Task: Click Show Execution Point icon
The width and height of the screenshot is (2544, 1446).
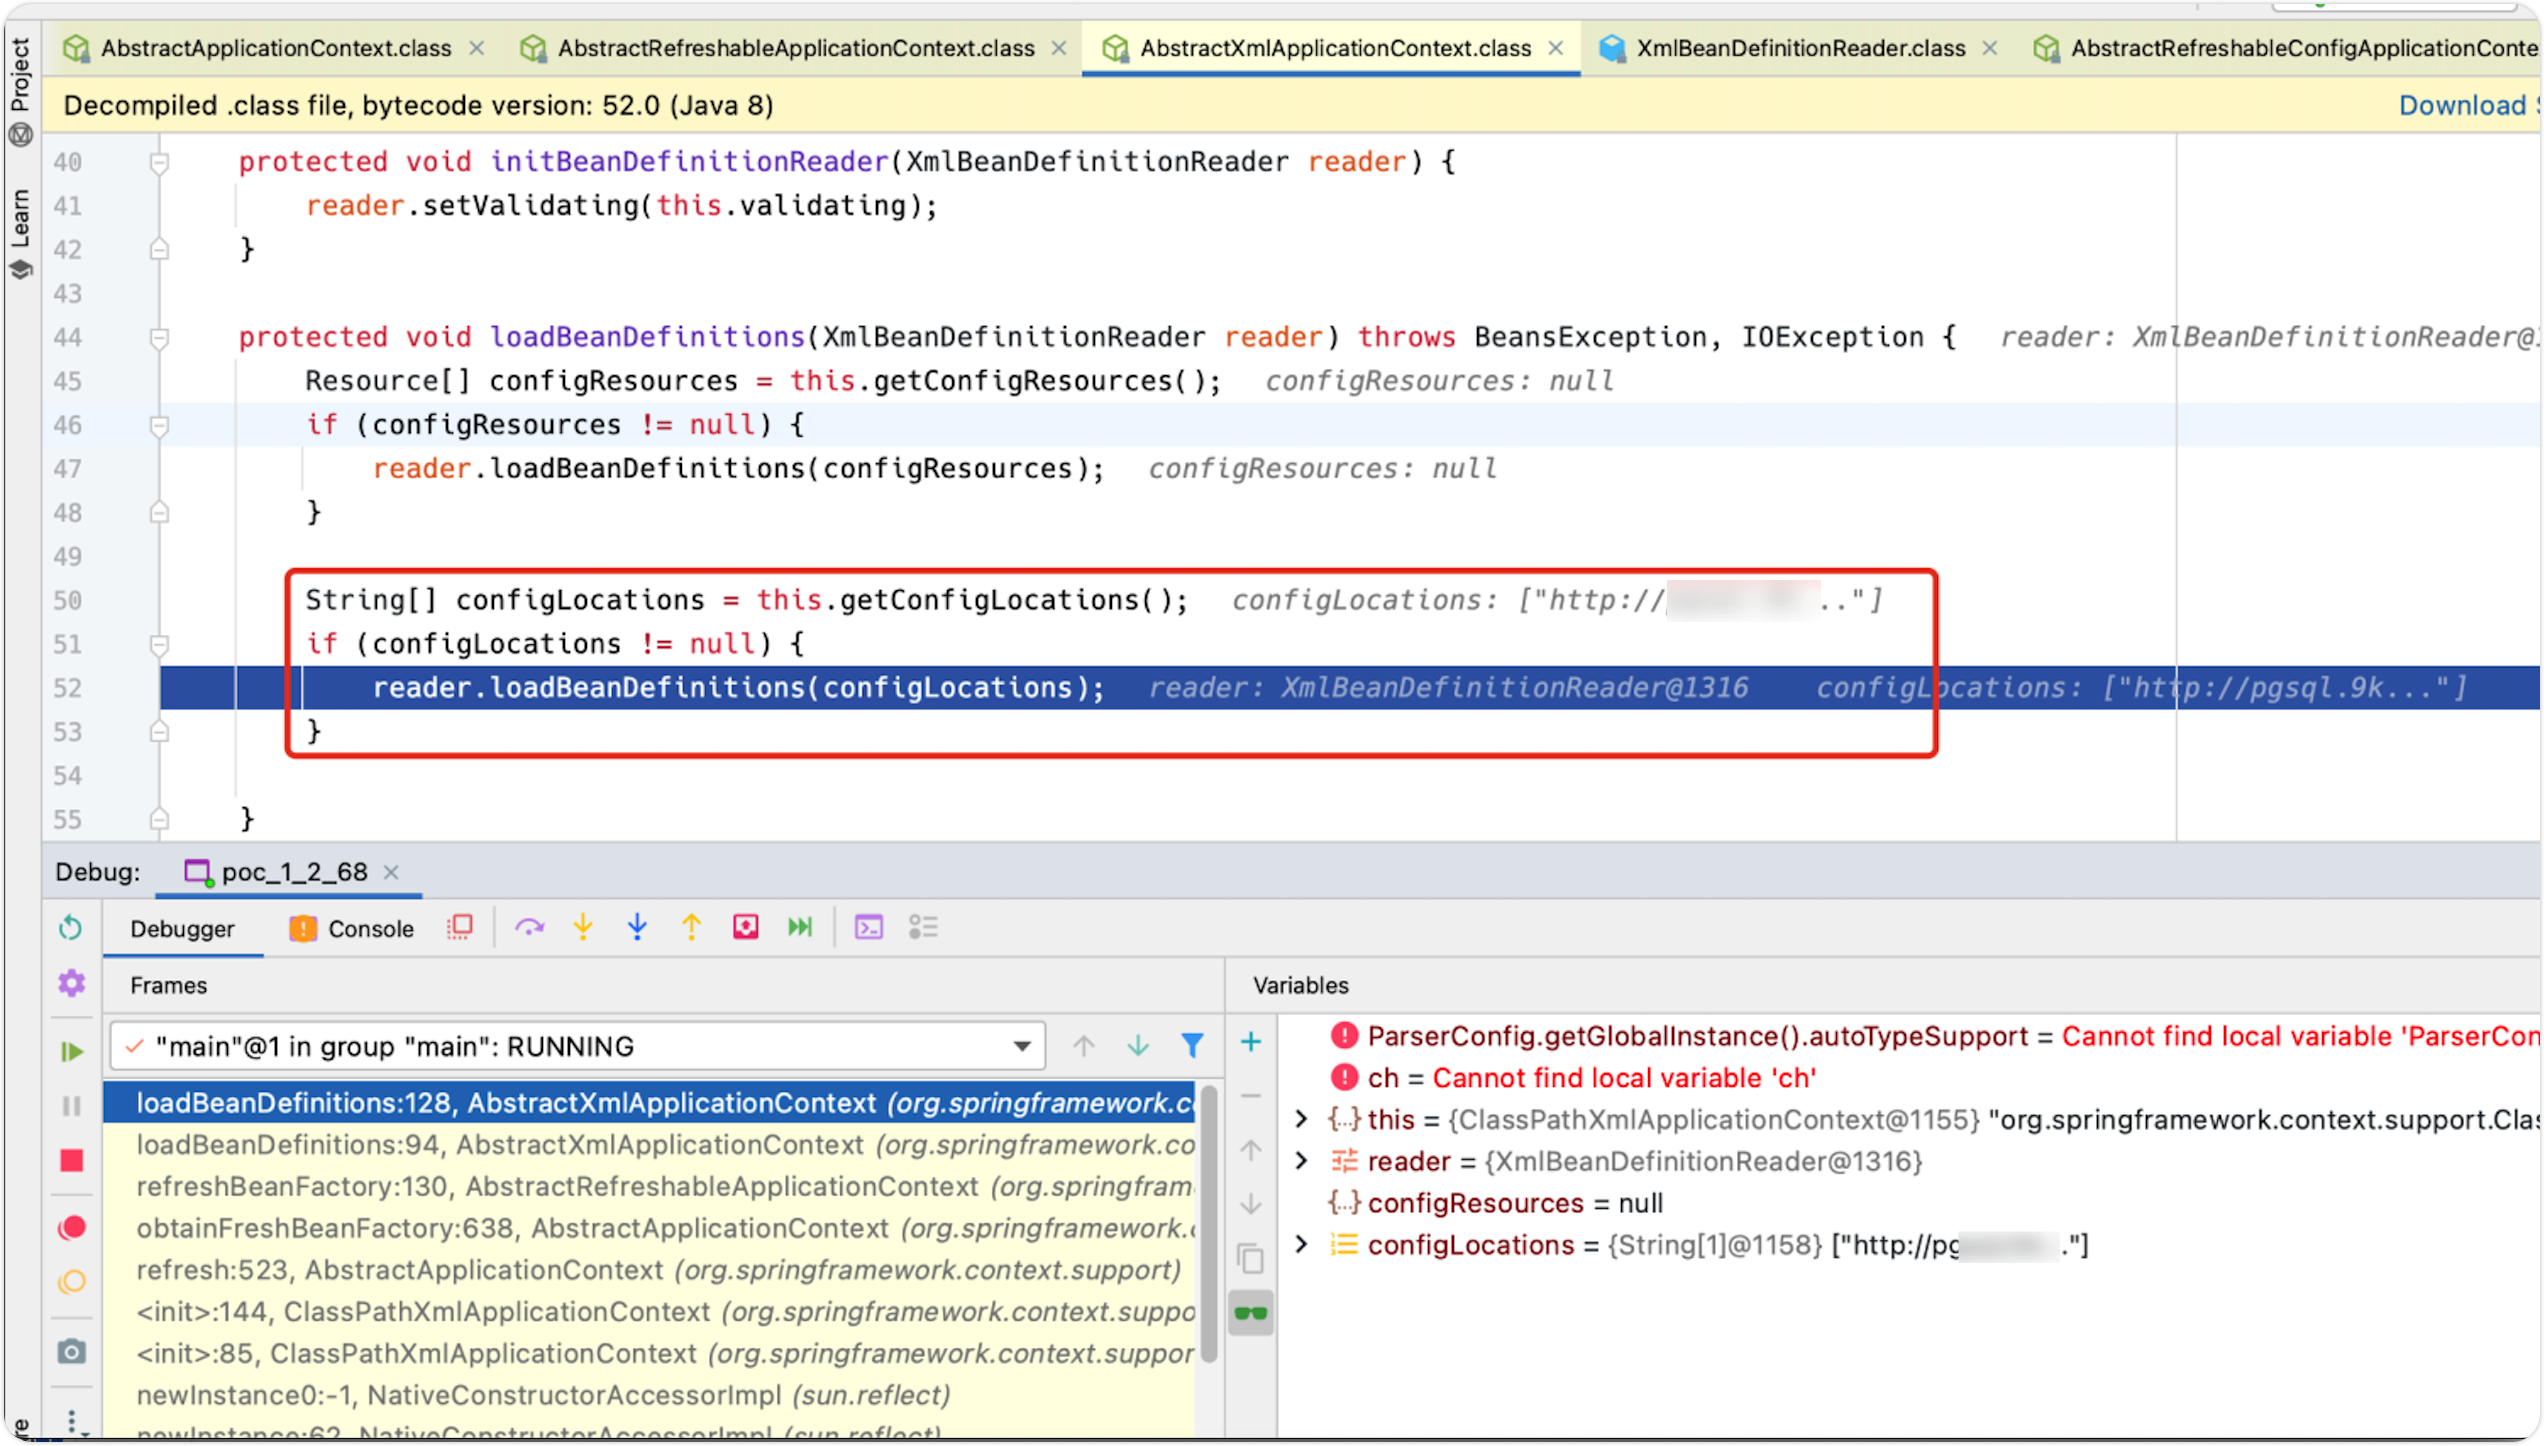Action: tap(460, 928)
